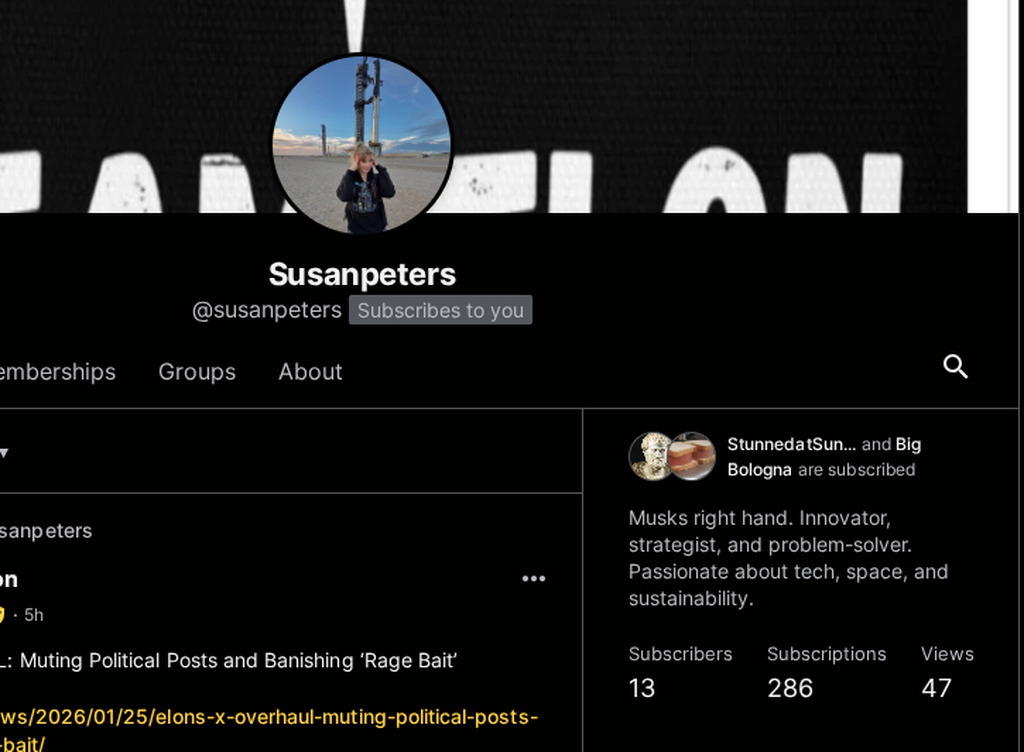Click the 5h post timestamp
Screen dimensions: 1024x752
click(33, 615)
